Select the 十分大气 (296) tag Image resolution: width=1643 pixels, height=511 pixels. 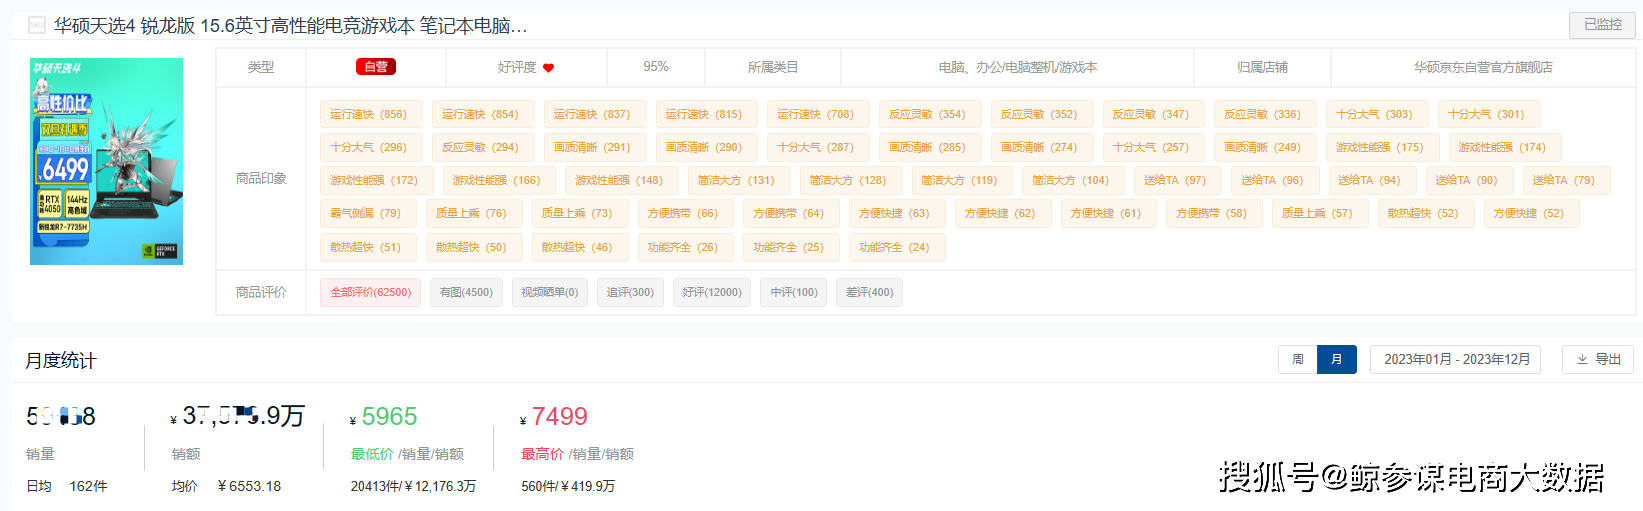tap(370, 147)
